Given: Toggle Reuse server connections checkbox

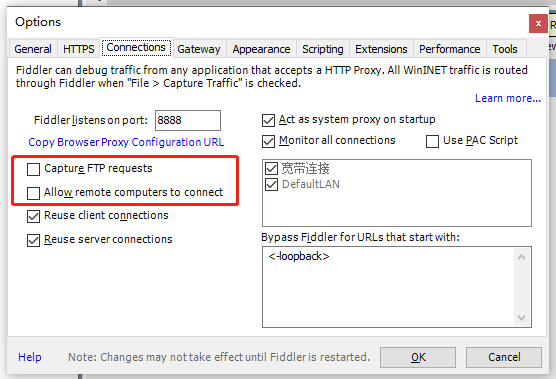Looking at the screenshot, I should click(33, 240).
